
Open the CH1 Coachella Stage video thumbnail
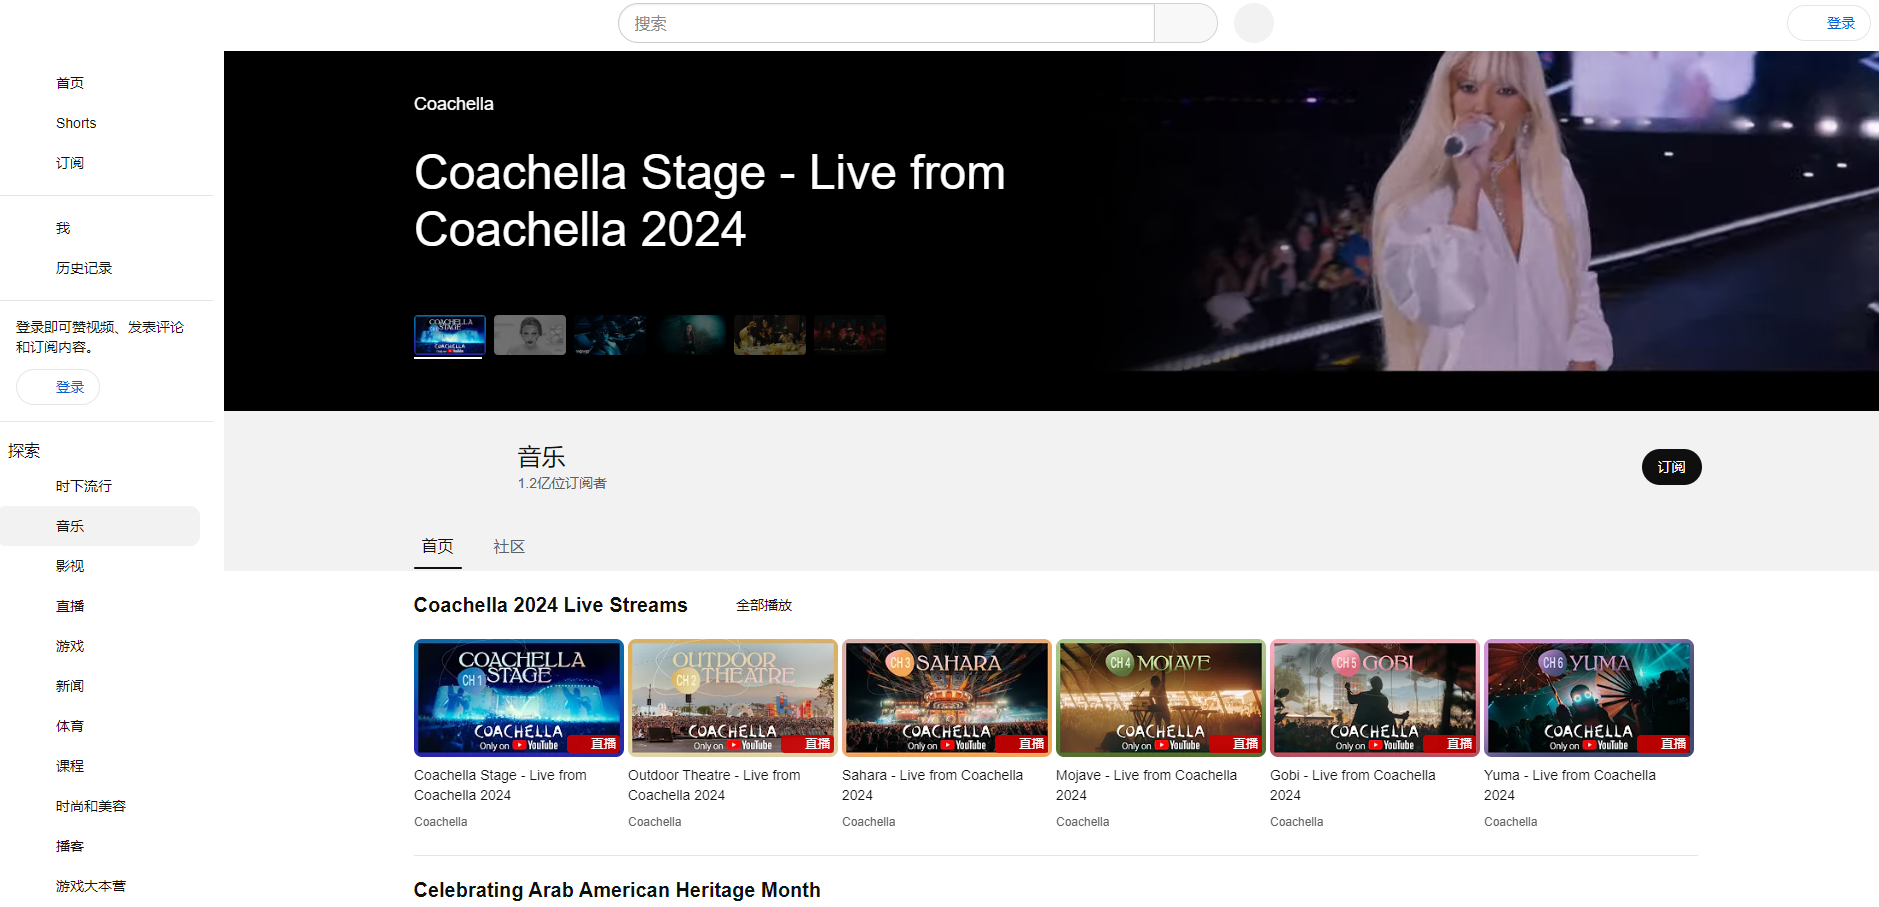coord(519,698)
